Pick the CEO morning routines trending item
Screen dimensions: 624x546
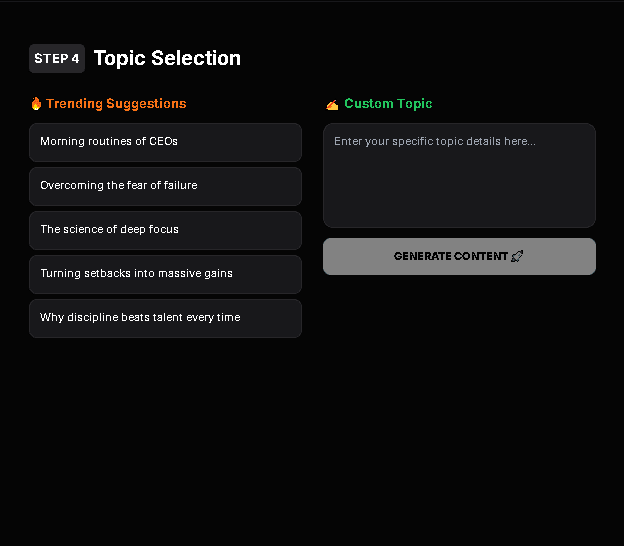click(x=165, y=142)
